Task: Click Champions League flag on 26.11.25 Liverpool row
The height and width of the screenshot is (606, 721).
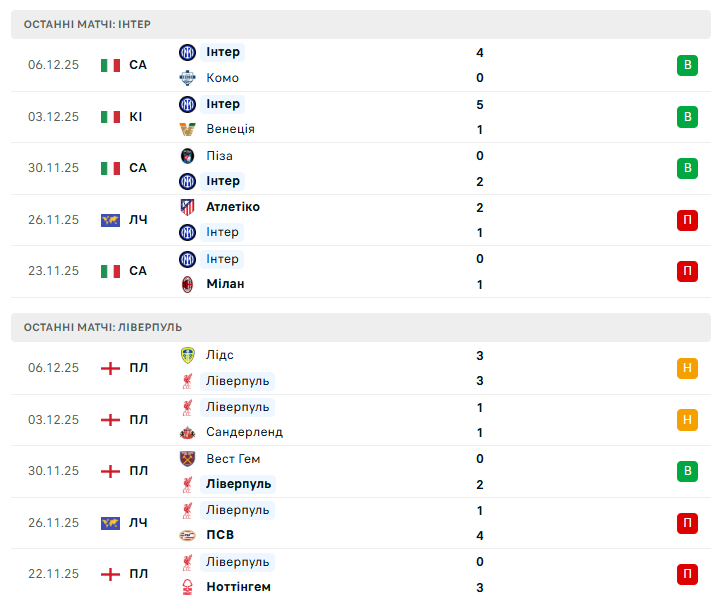Action: coord(110,523)
